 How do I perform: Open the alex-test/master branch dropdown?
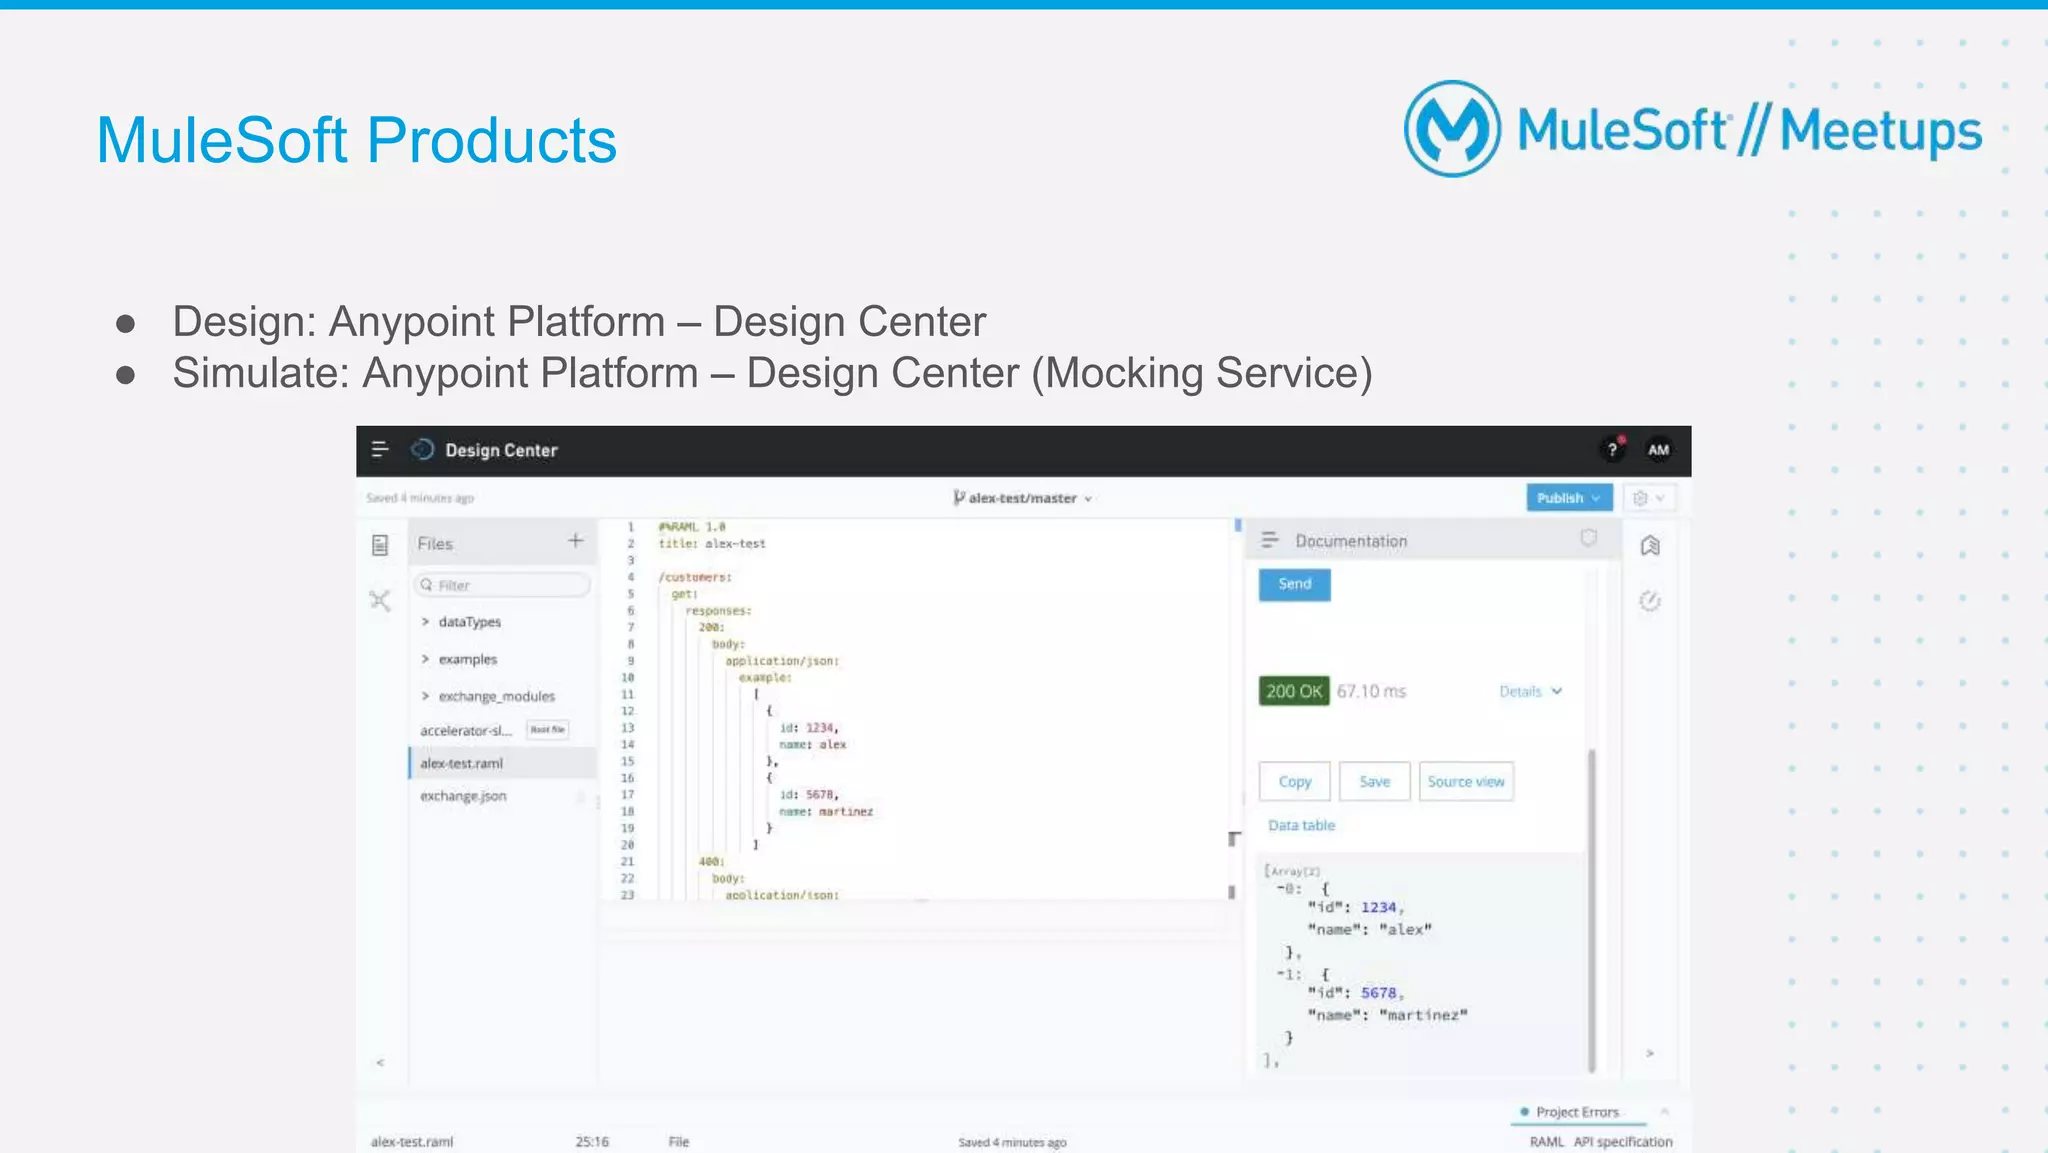click(x=1022, y=498)
